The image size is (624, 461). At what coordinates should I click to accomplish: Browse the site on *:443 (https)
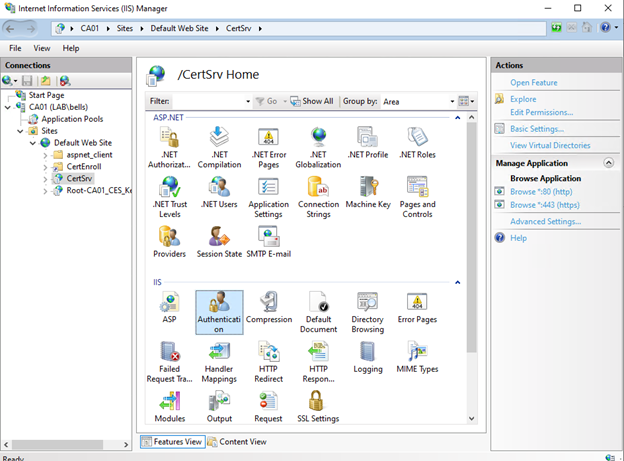click(x=544, y=204)
